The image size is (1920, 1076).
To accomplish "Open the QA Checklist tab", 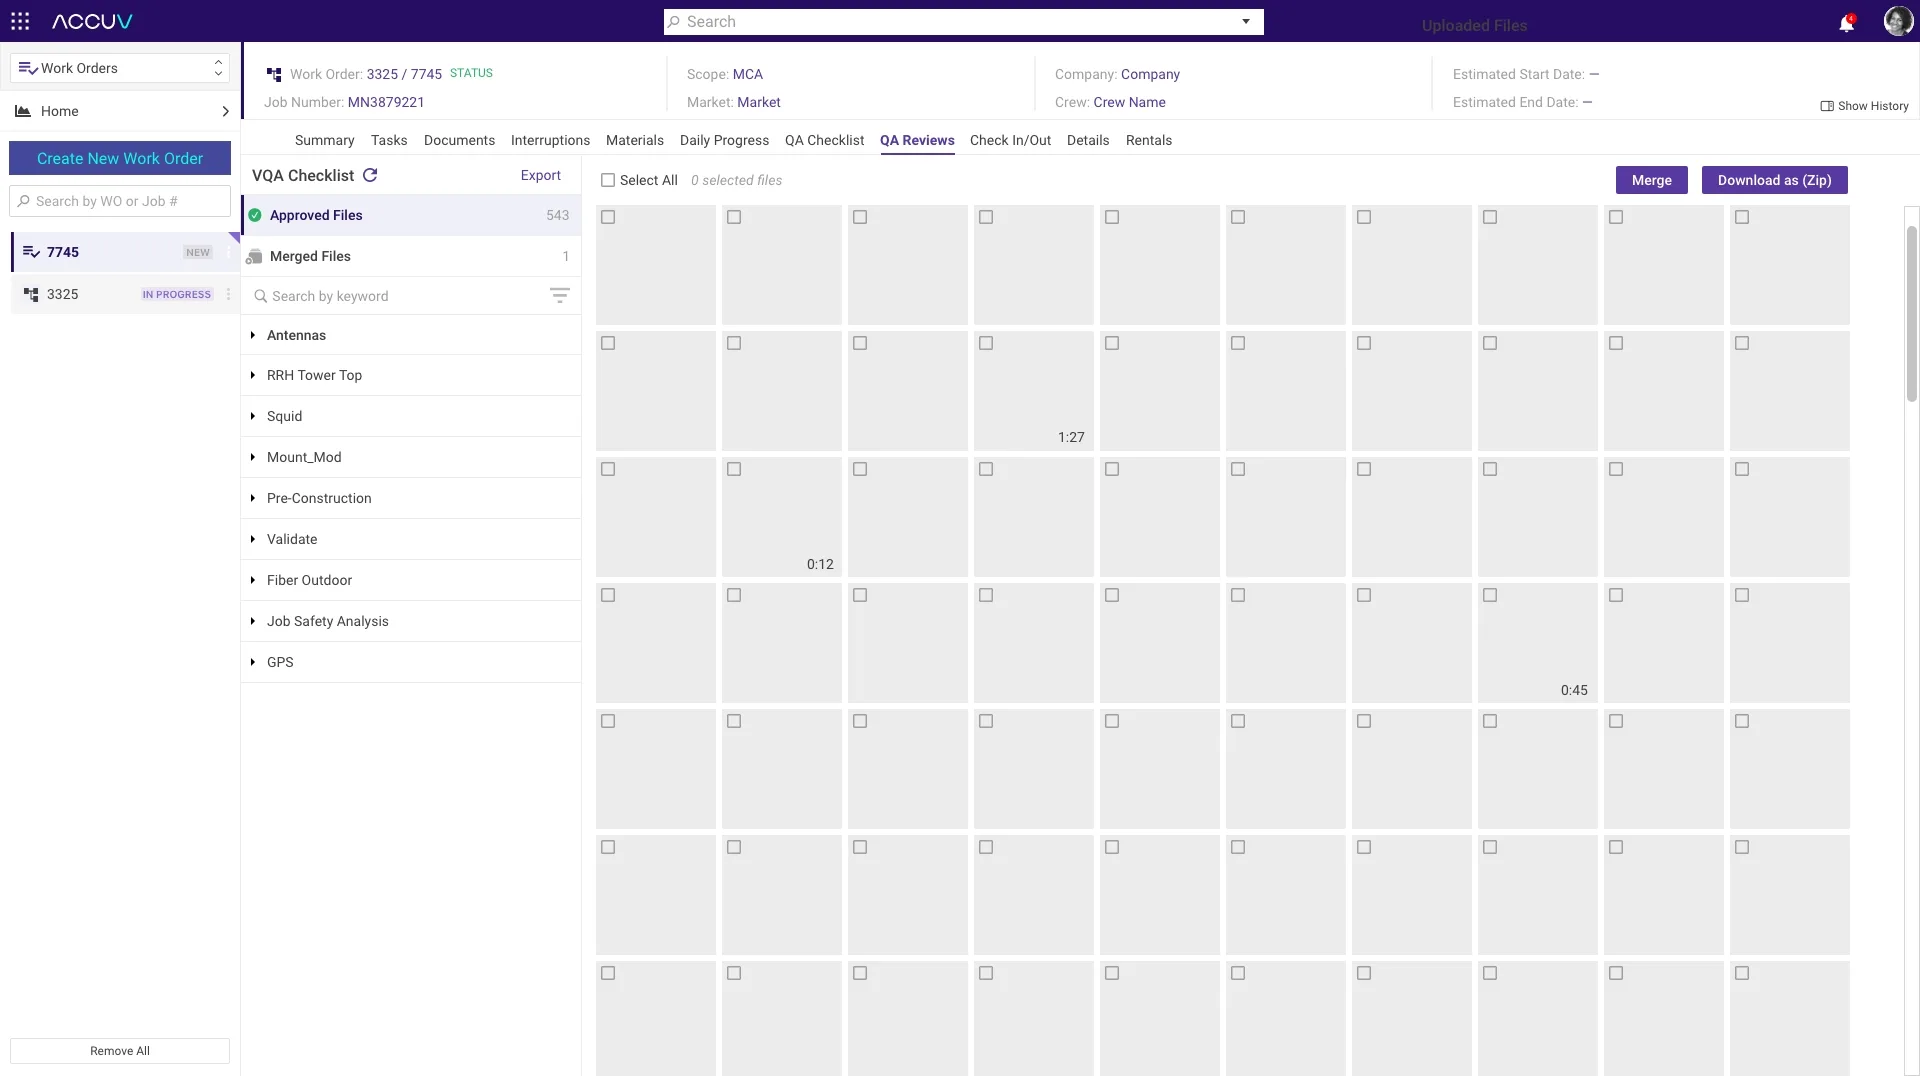I will pyautogui.click(x=824, y=140).
